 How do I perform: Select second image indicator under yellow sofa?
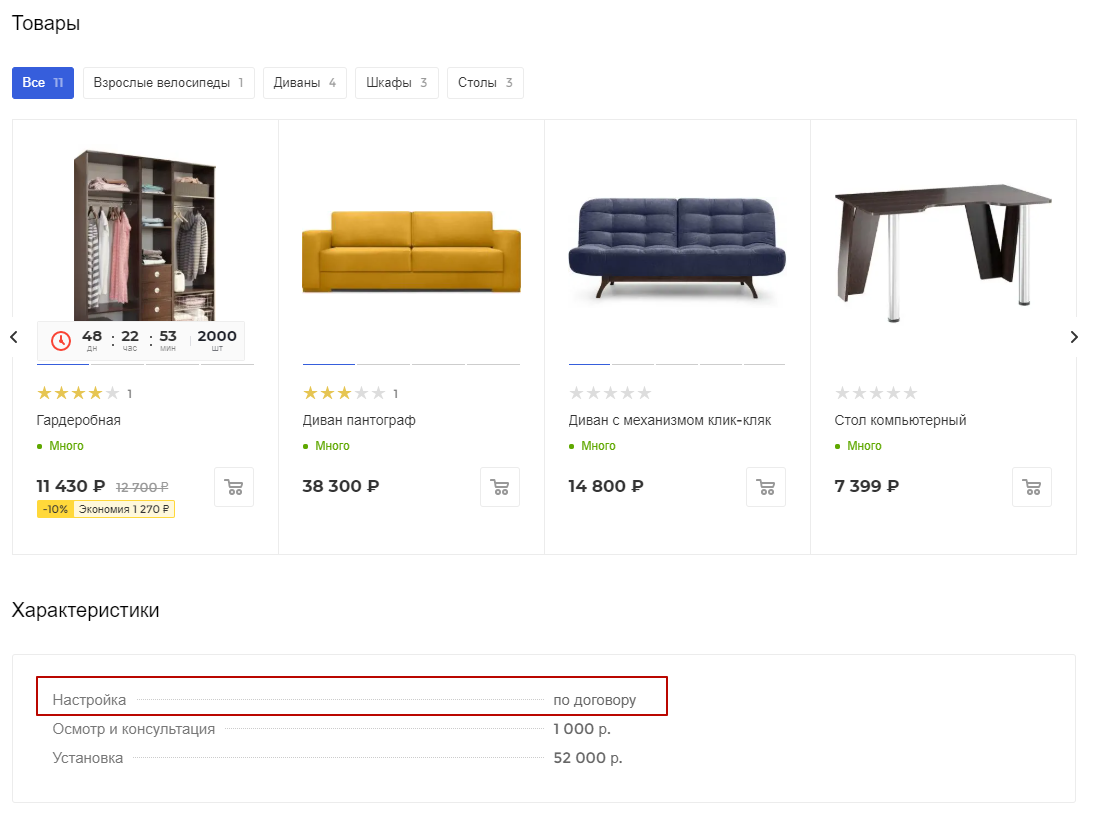click(x=384, y=364)
